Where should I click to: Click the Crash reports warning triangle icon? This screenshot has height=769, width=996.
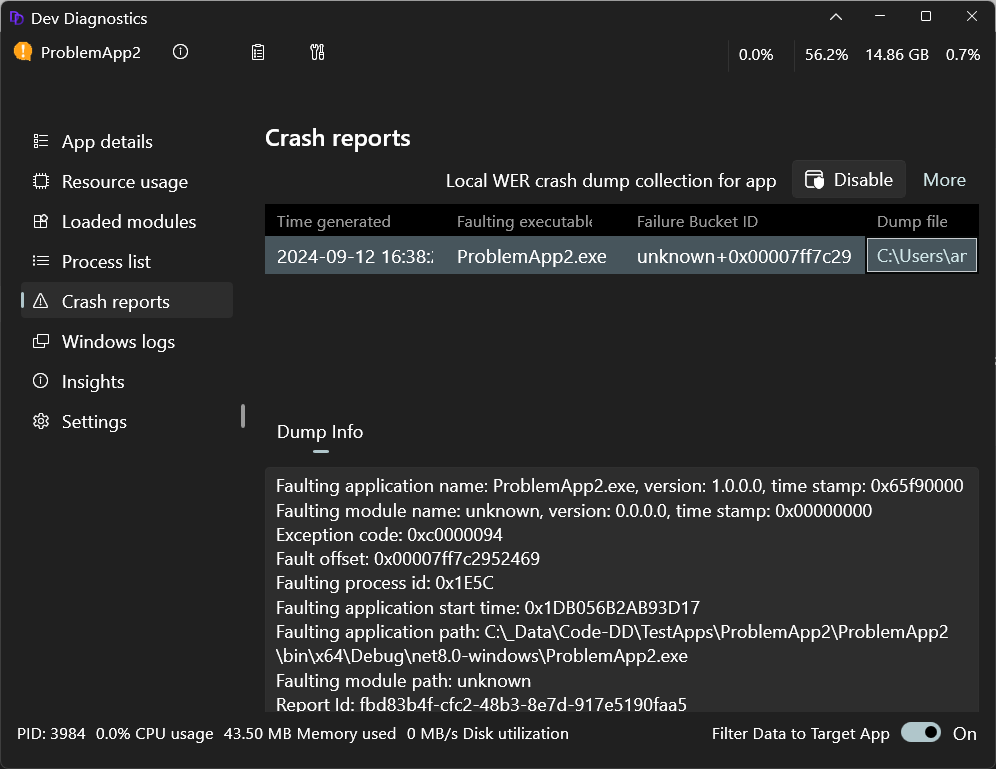click(x=41, y=301)
